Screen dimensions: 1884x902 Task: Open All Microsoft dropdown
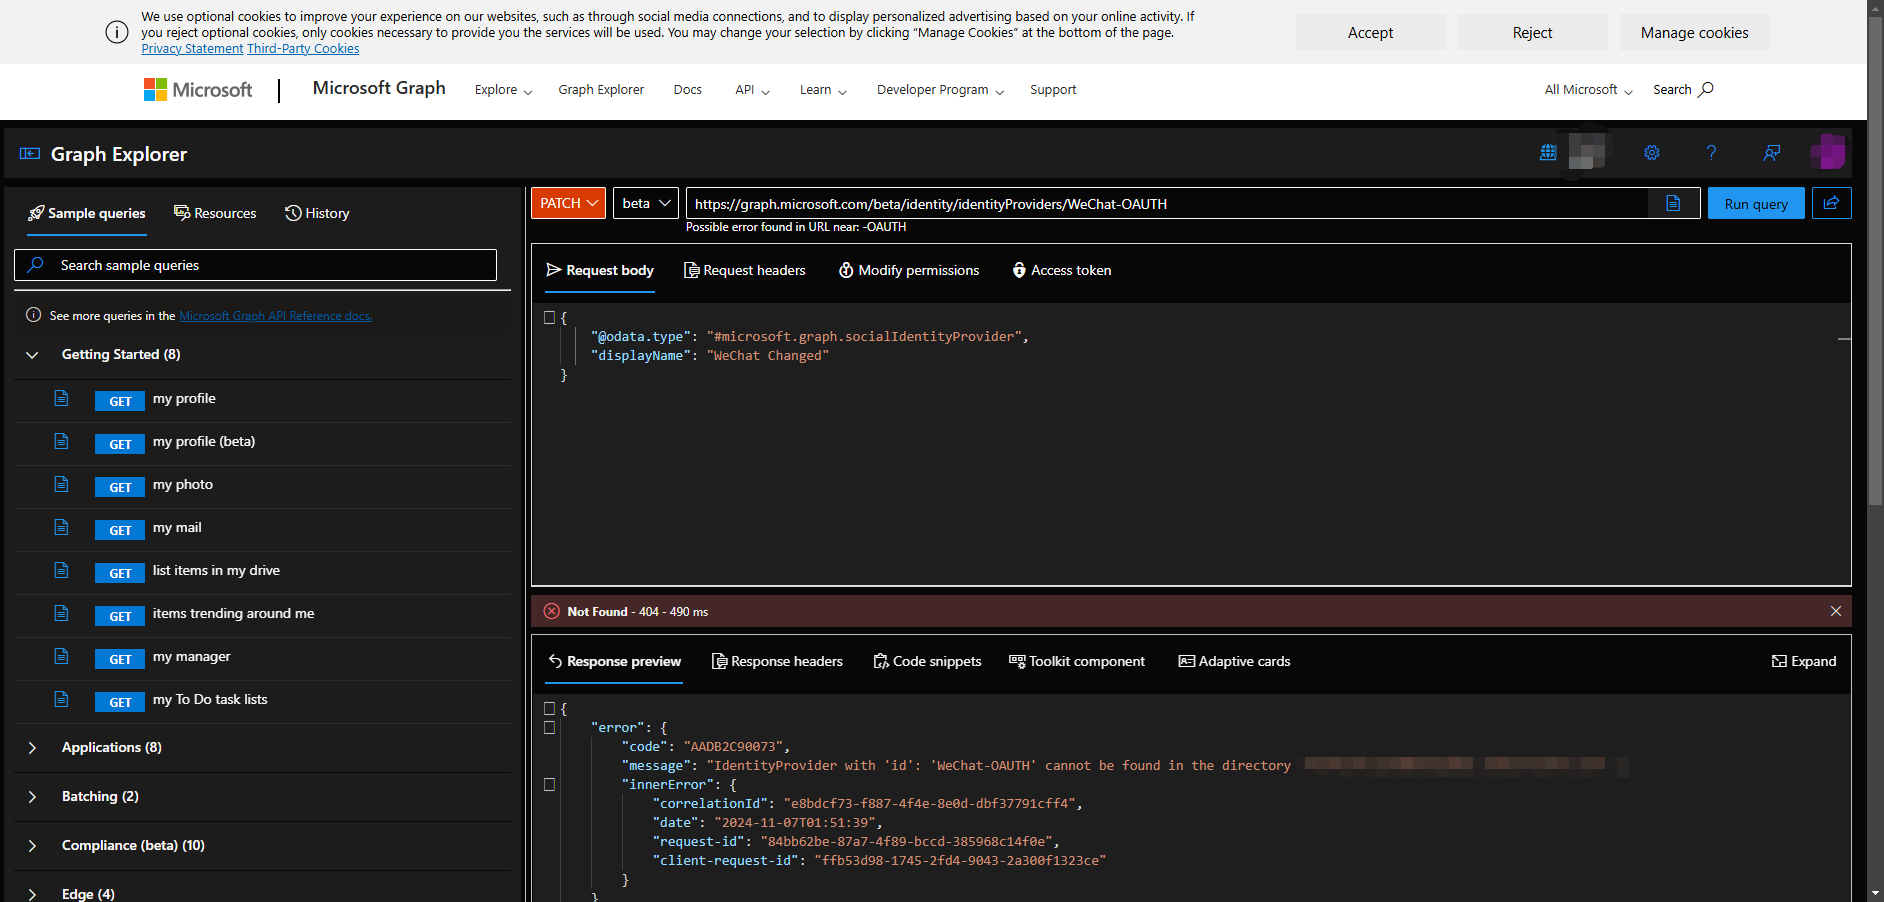pyautogui.click(x=1588, y=90)
